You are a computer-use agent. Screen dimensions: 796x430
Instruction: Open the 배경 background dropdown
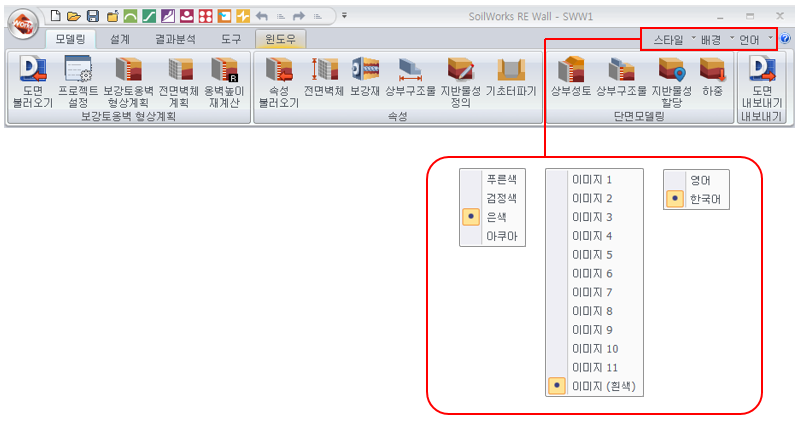711,39
